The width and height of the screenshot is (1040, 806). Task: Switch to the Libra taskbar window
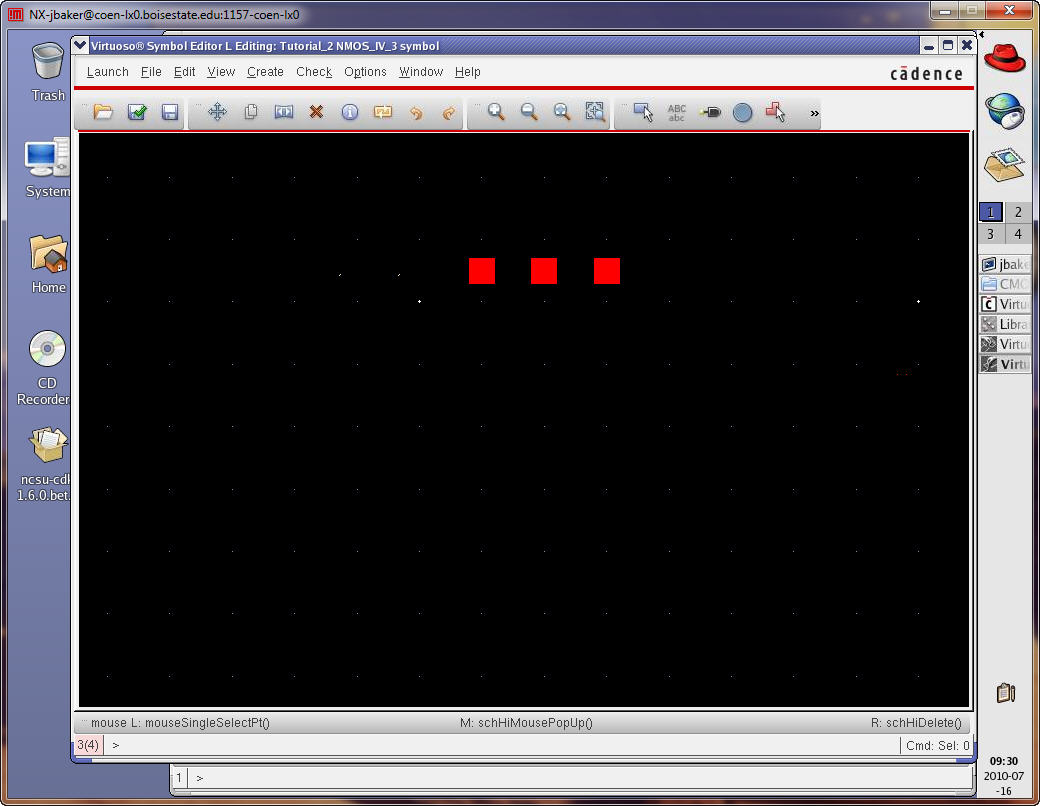coord(1006,324)
